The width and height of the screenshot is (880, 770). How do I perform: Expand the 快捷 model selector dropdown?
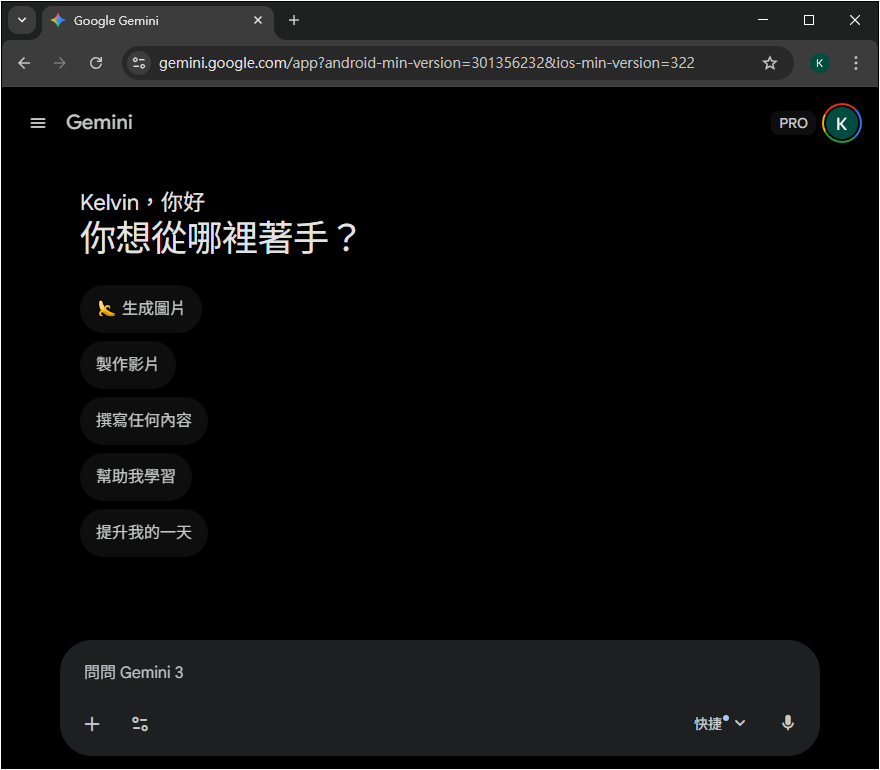[x=720, y=723]
